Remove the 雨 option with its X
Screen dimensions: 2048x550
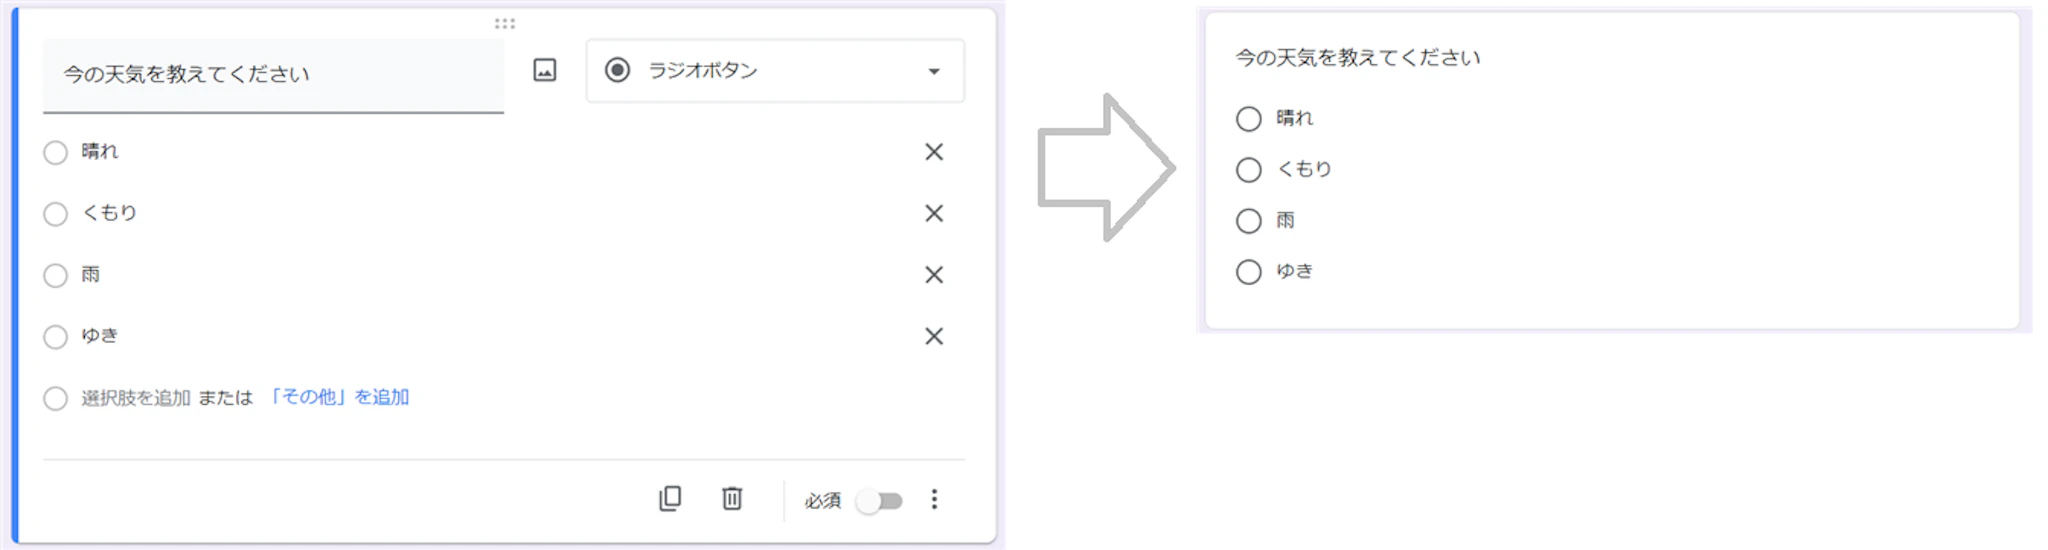[934, 275]
